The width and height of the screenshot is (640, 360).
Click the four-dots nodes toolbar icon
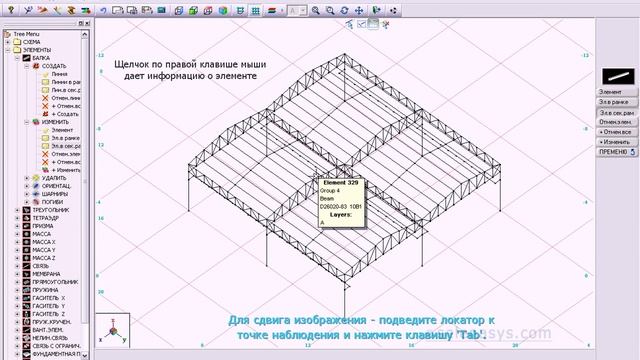(x=393, y=10)
